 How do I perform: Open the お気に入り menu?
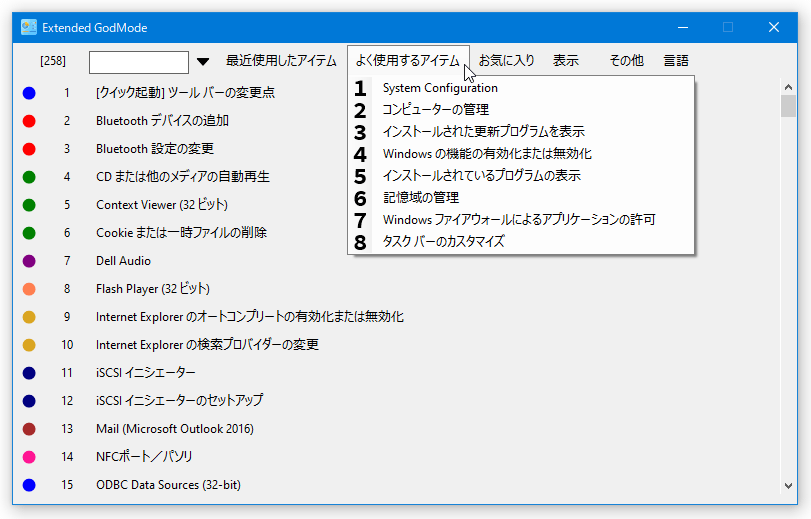506,61
